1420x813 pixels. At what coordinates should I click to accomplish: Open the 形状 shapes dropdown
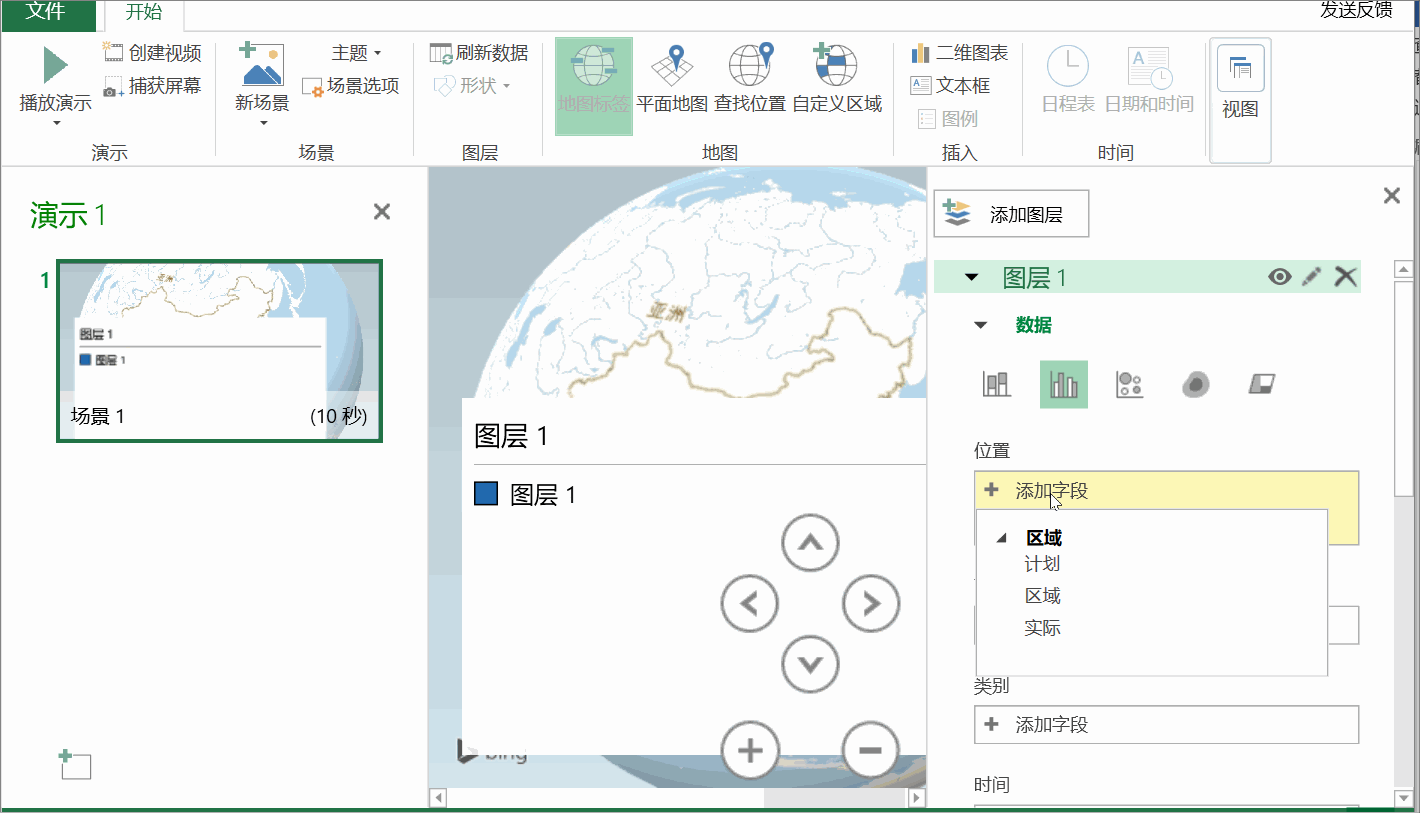tap(472, 86)
